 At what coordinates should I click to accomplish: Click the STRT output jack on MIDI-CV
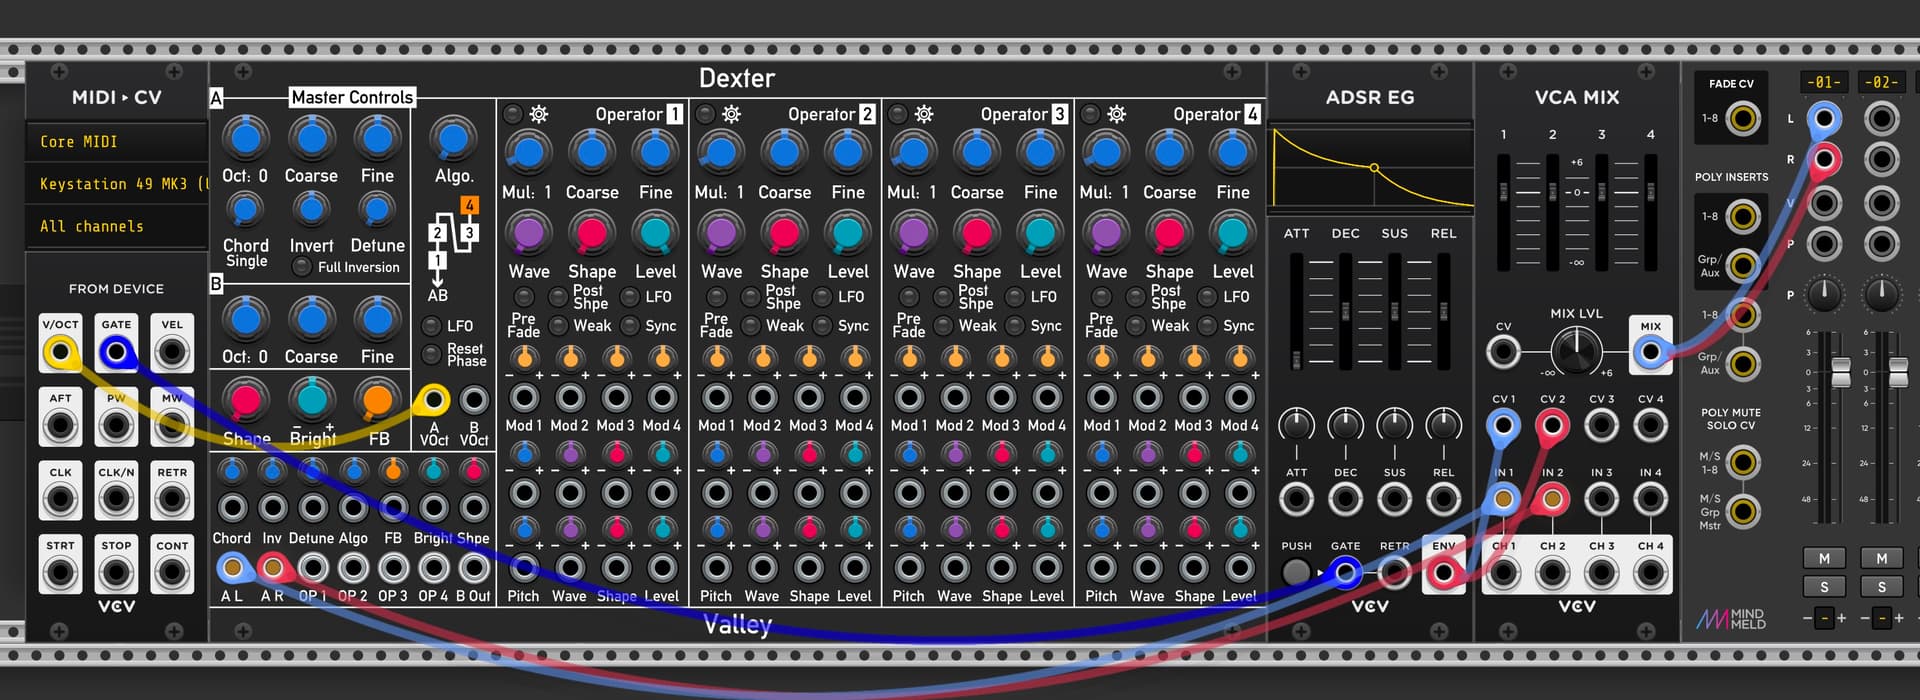click(60, 574)
